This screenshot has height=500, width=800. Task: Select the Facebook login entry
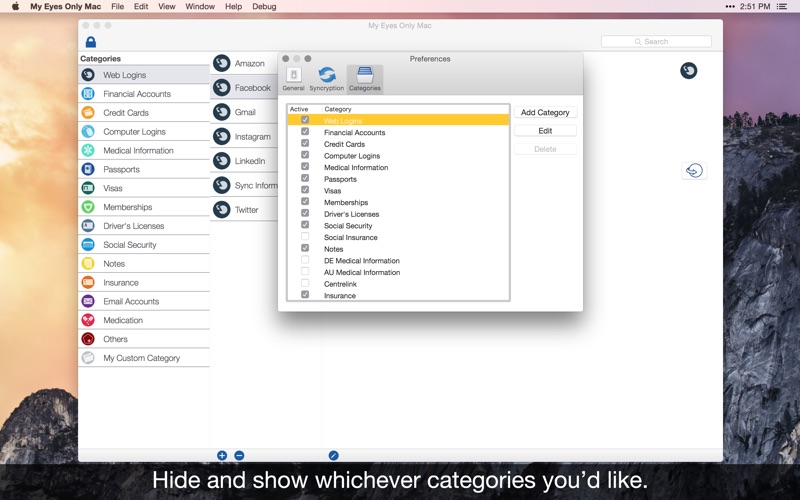pyautogui.click(x=244, y=88)
